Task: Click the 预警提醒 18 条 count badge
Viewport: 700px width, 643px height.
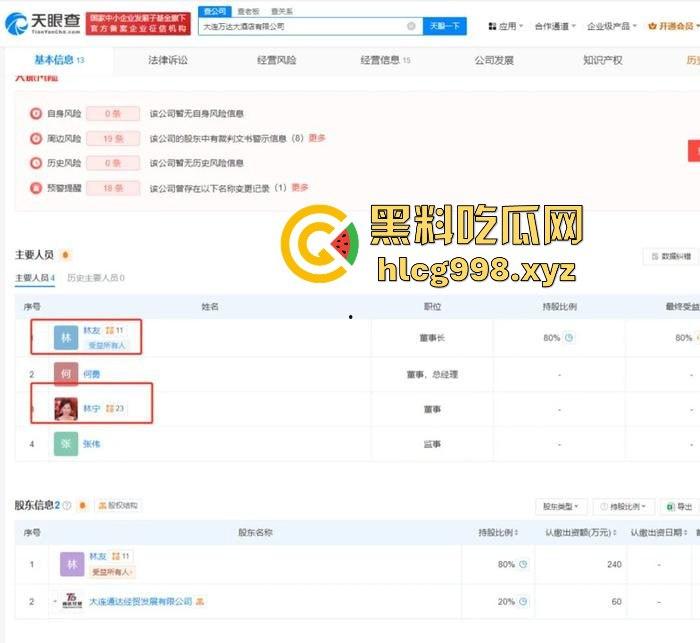Action: (113, 188)
